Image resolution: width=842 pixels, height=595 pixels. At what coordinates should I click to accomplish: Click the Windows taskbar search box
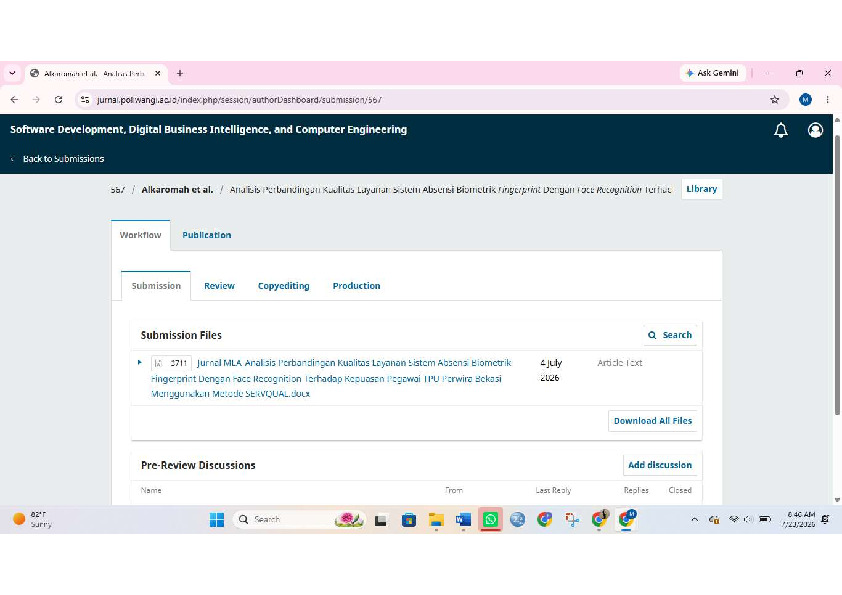[x=299, y=519]
